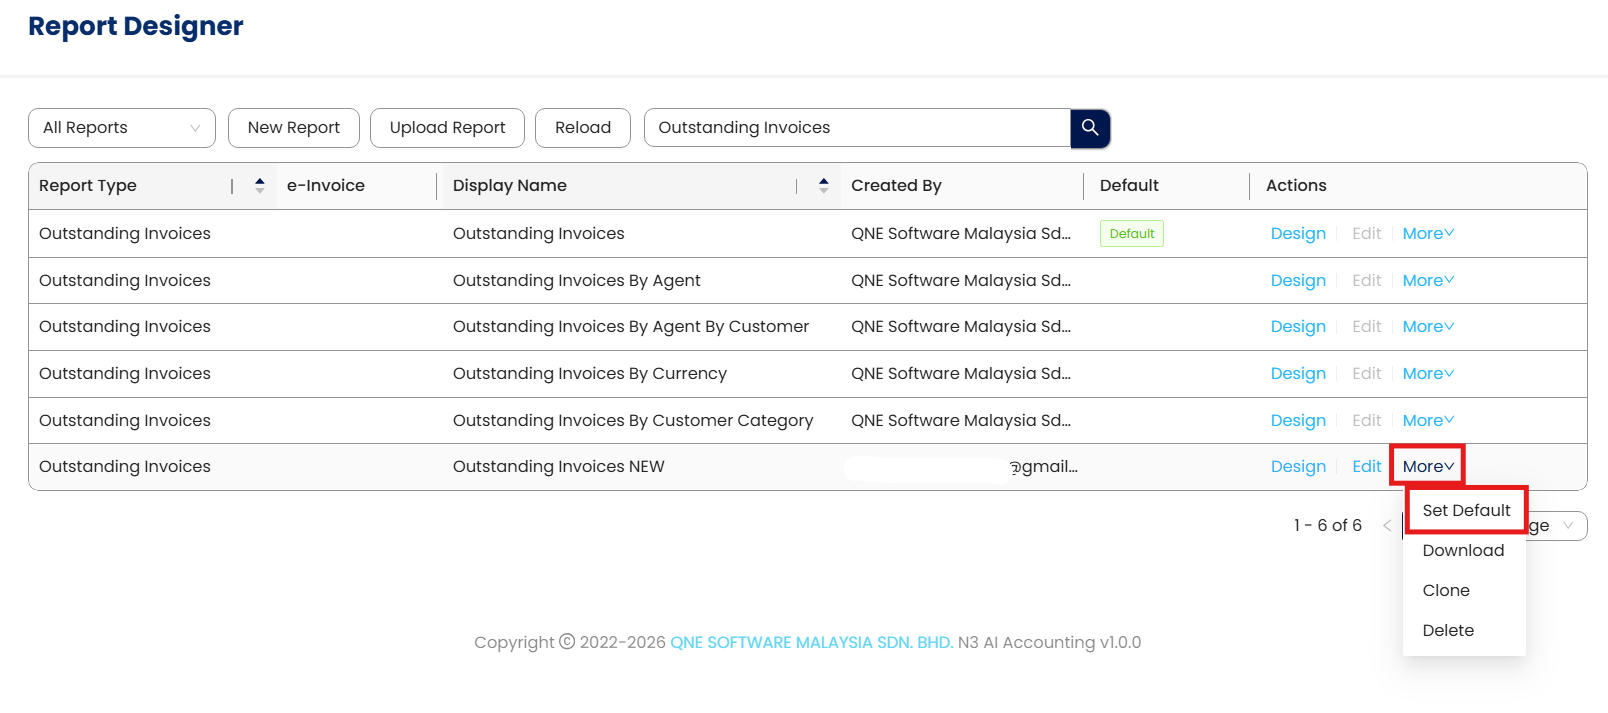
Task: Expand More for Outstanding Invoices By Currency
Action: coord(1427,374)
